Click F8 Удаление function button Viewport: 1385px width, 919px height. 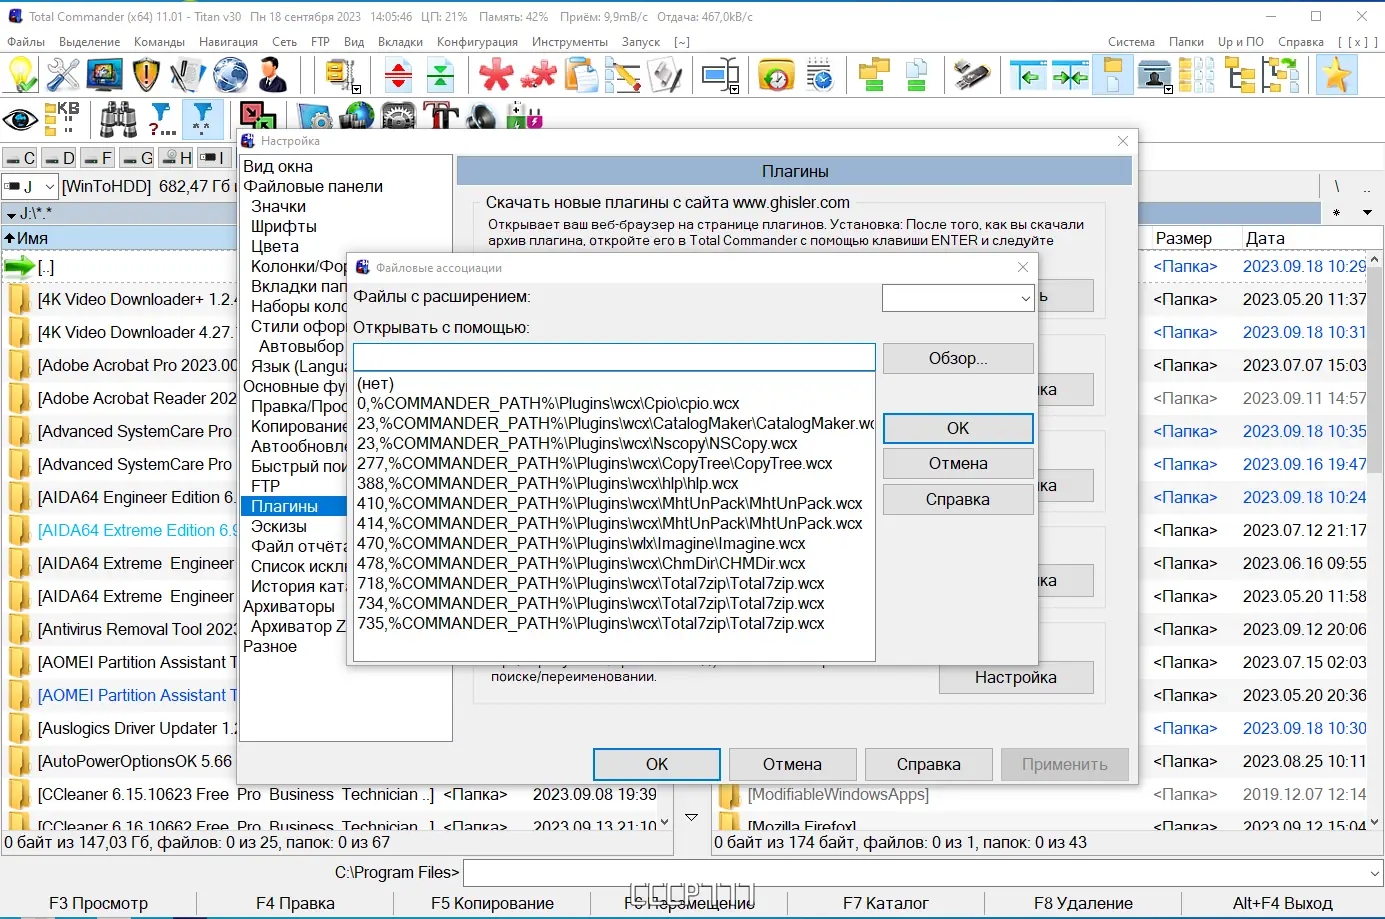[x=1083, y=904]
